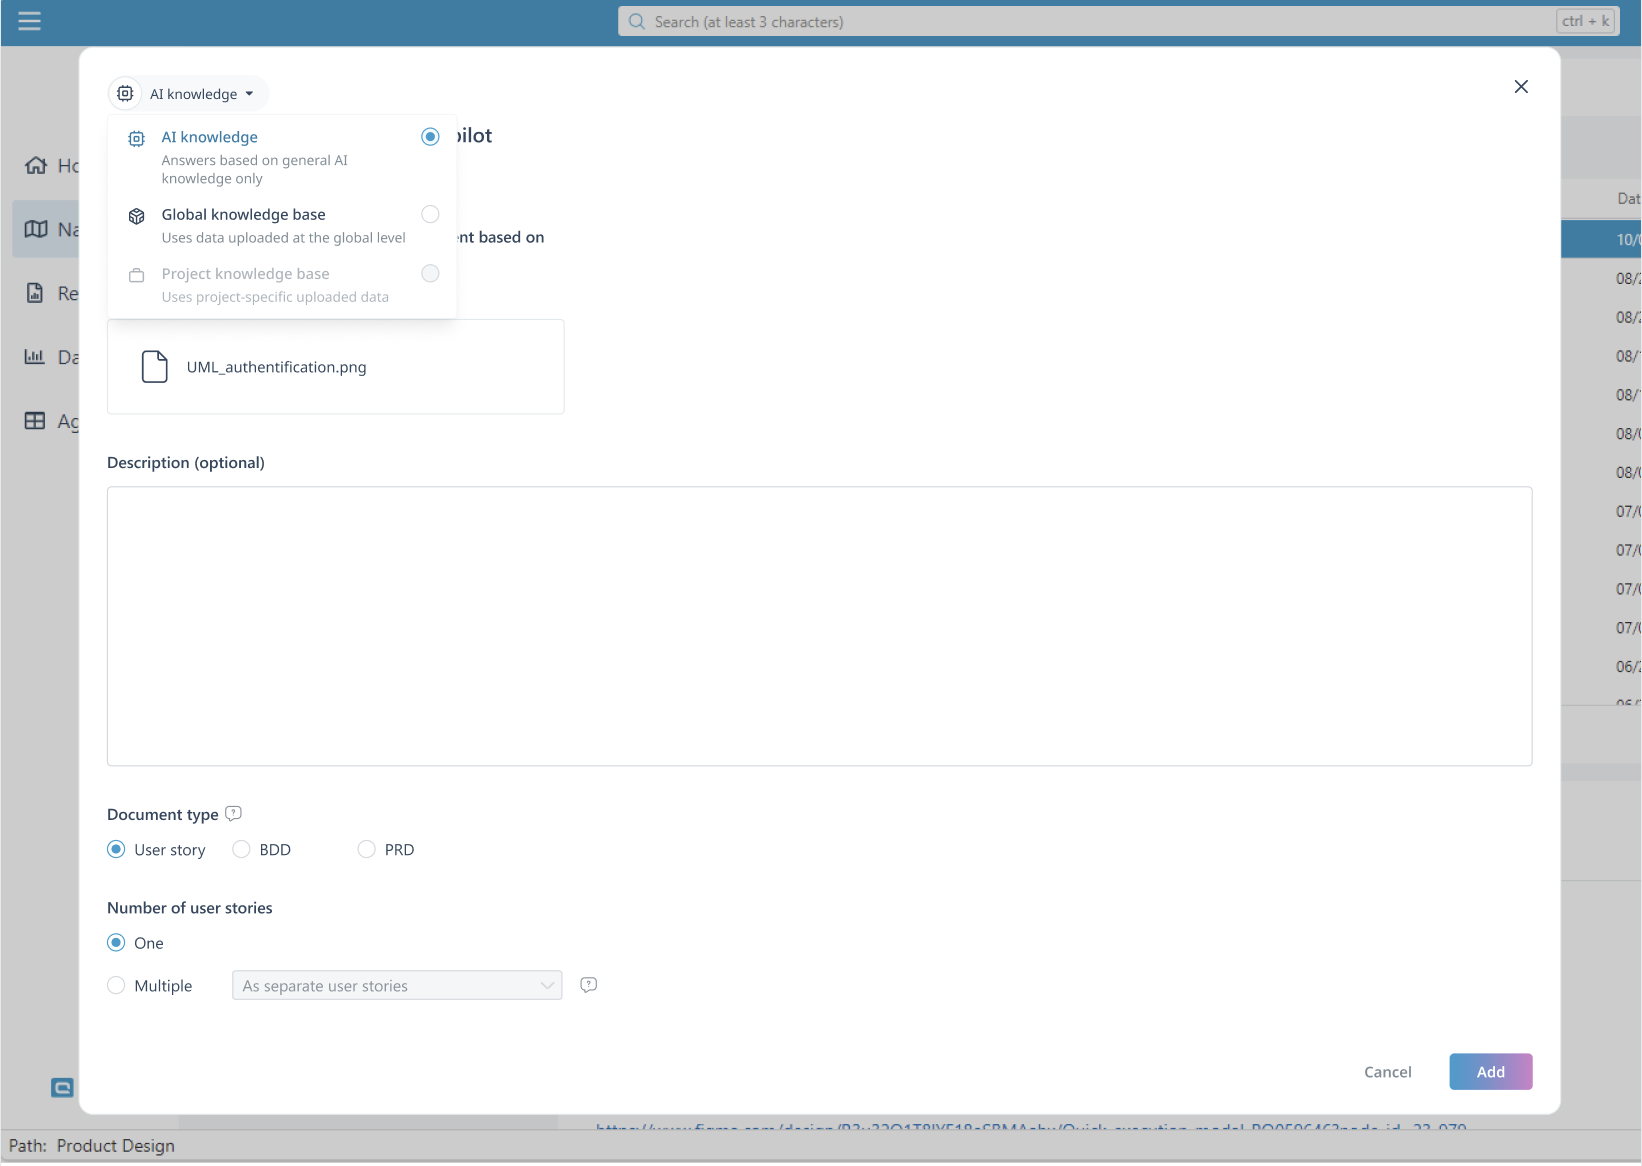
Task: Select the BDD document type
Action: pyautogui.click(x=242, y=849)
